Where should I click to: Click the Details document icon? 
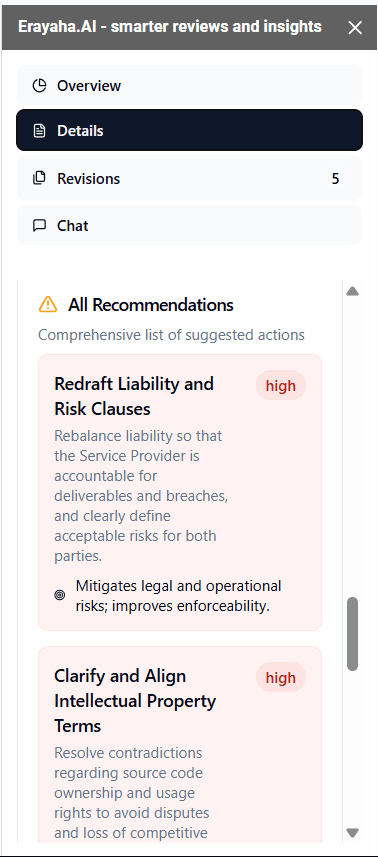click(39, 131)
